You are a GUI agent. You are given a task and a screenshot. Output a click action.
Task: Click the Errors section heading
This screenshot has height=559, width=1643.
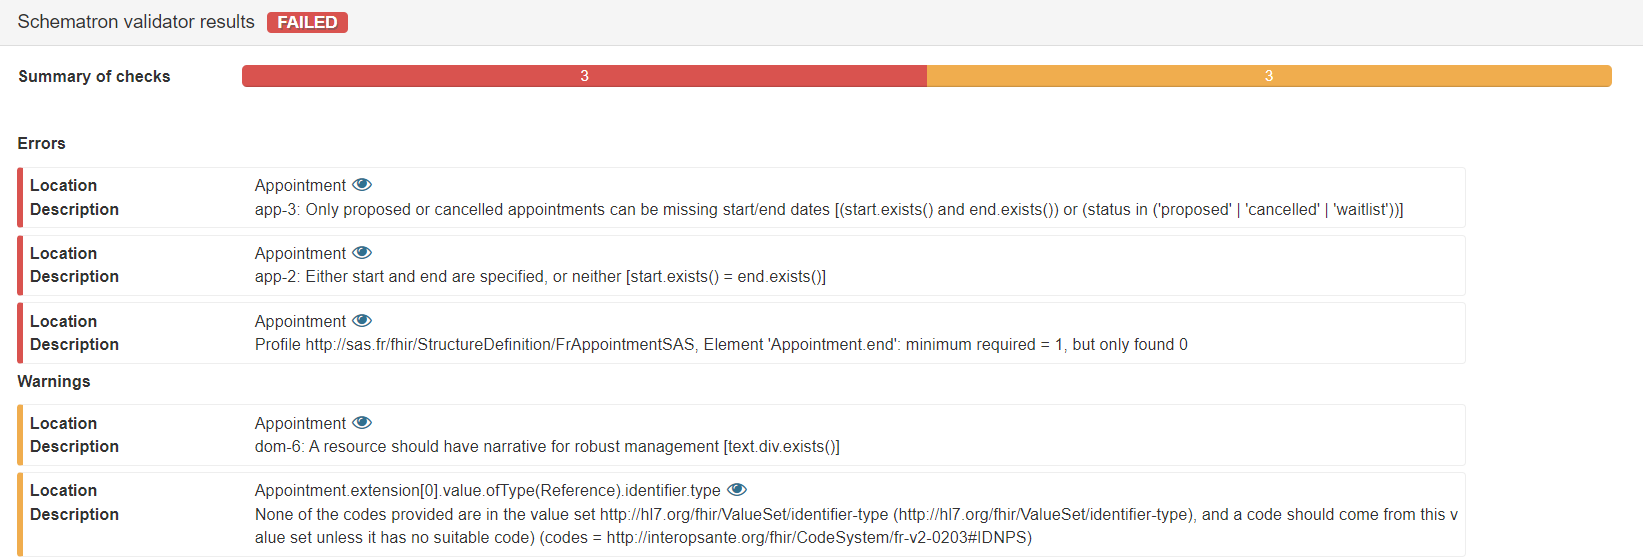tap(41, 143)
